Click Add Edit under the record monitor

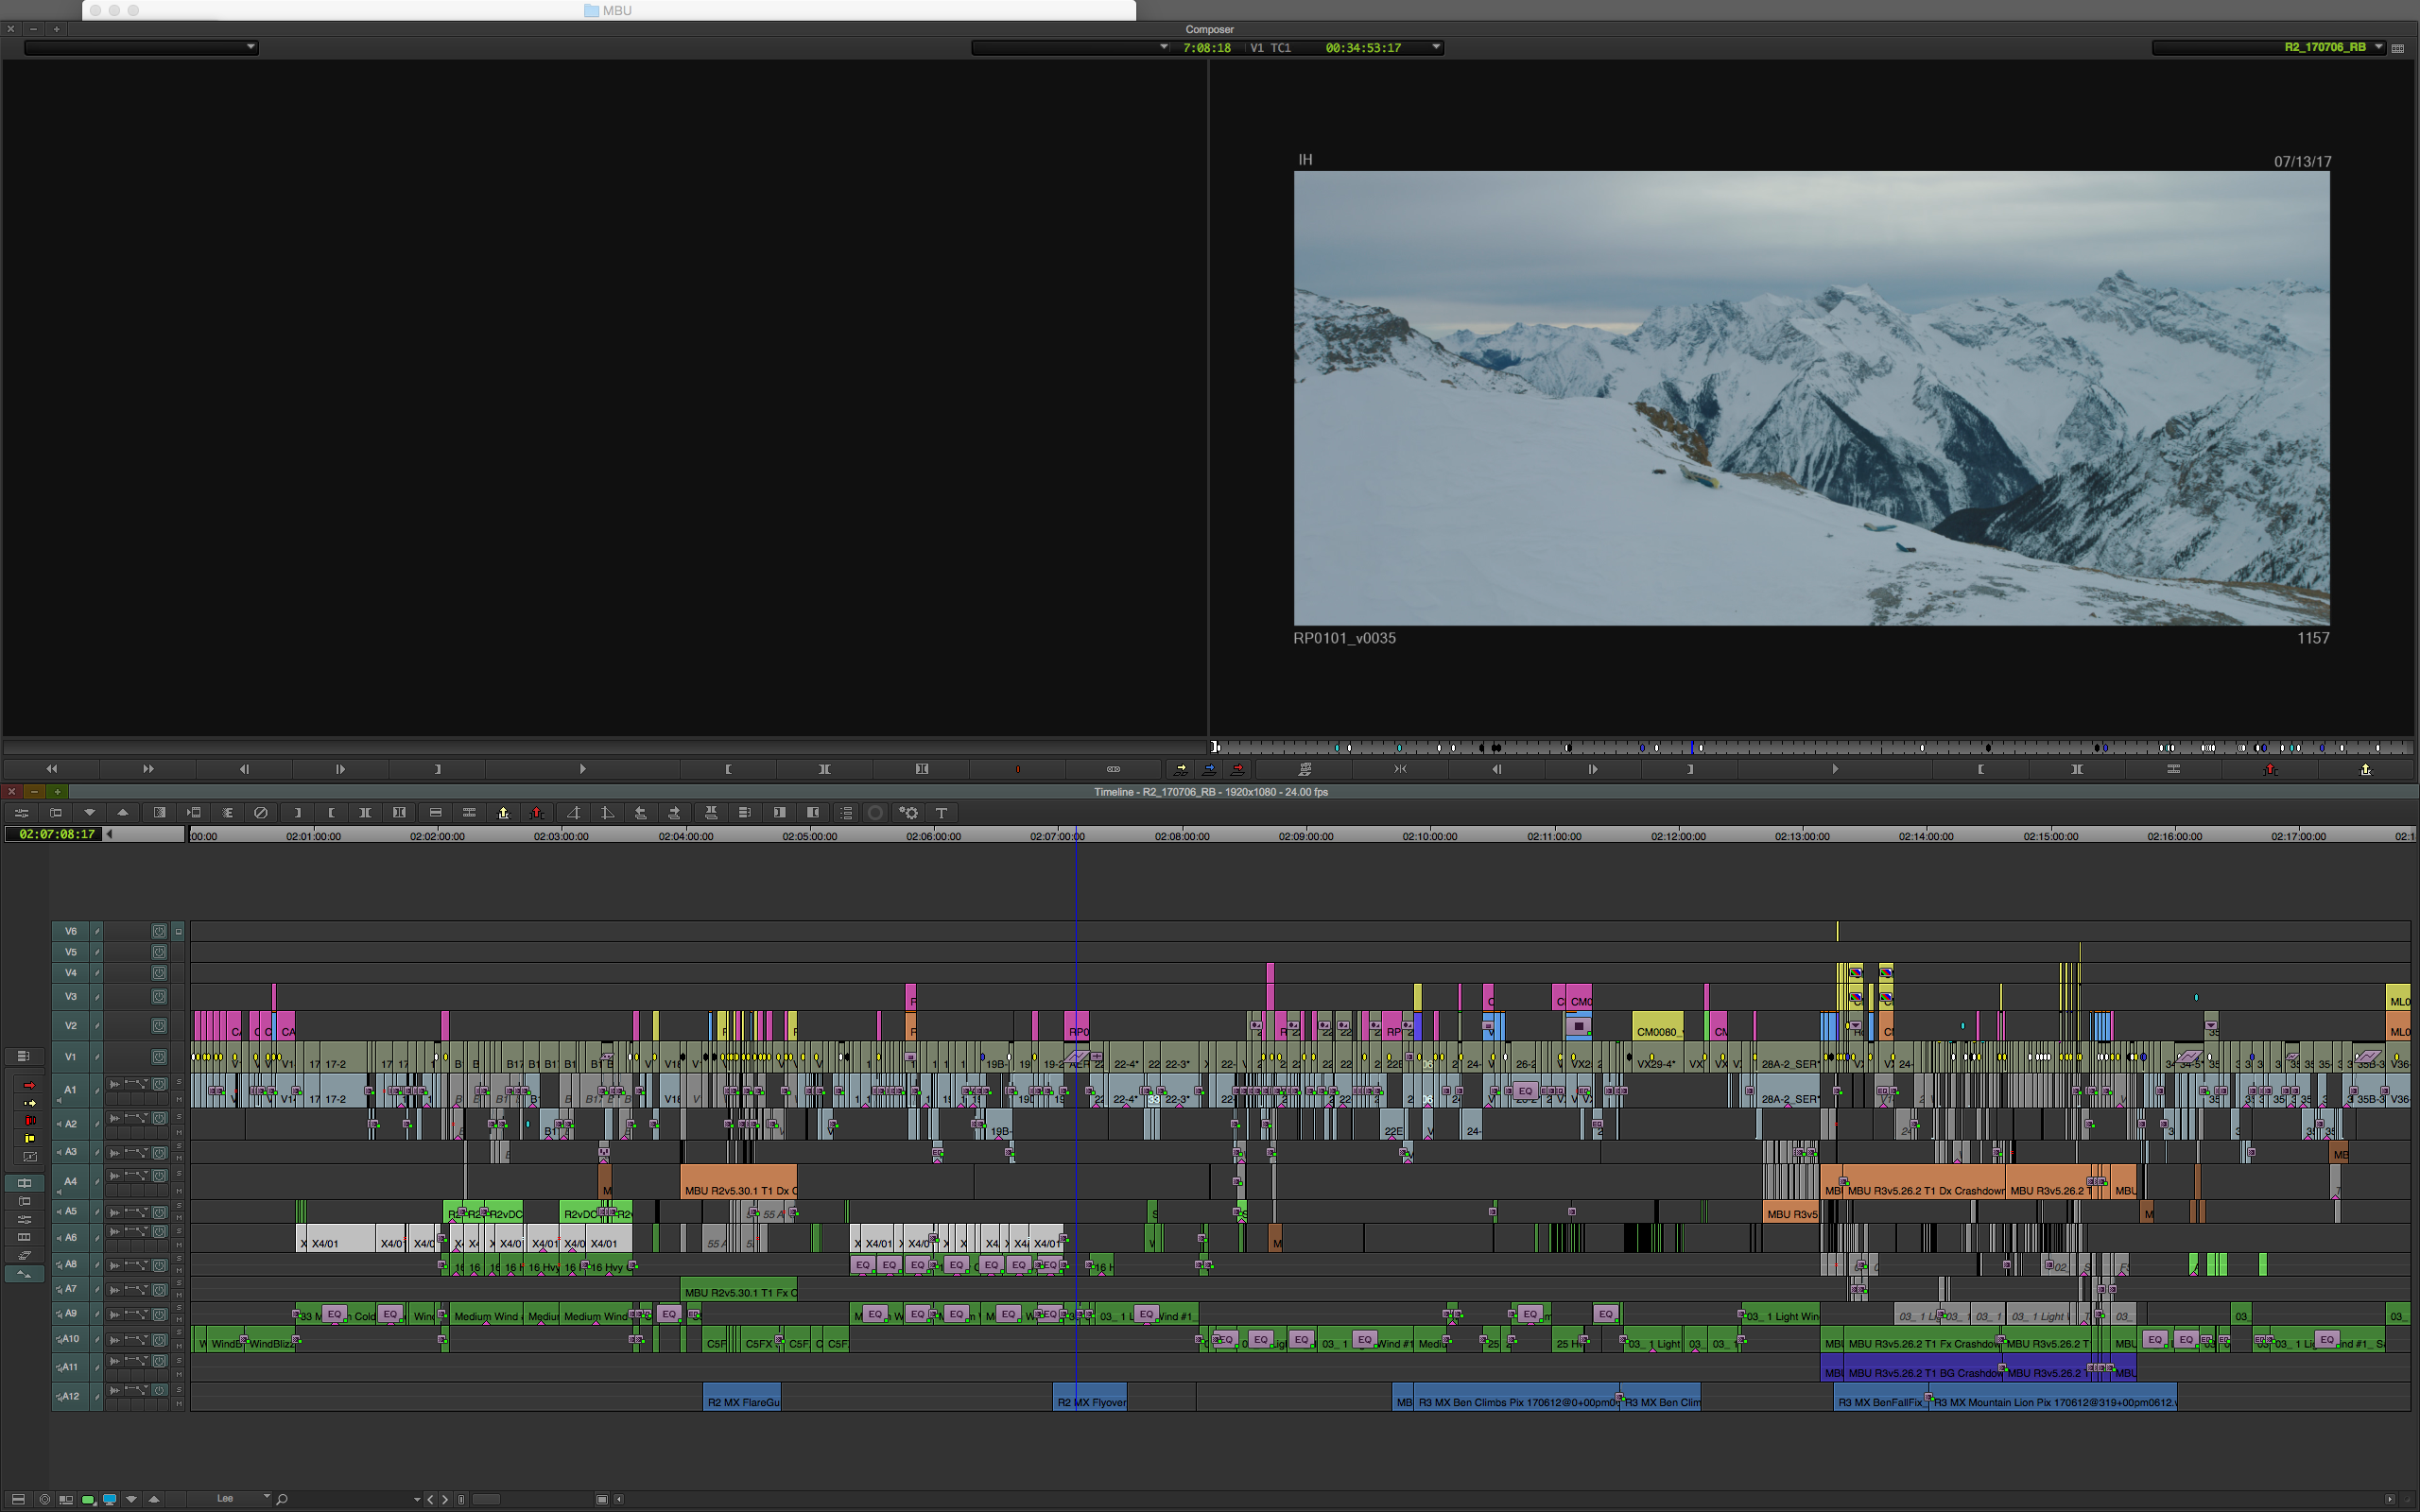pyautogui.click(x=2173, y=769)
